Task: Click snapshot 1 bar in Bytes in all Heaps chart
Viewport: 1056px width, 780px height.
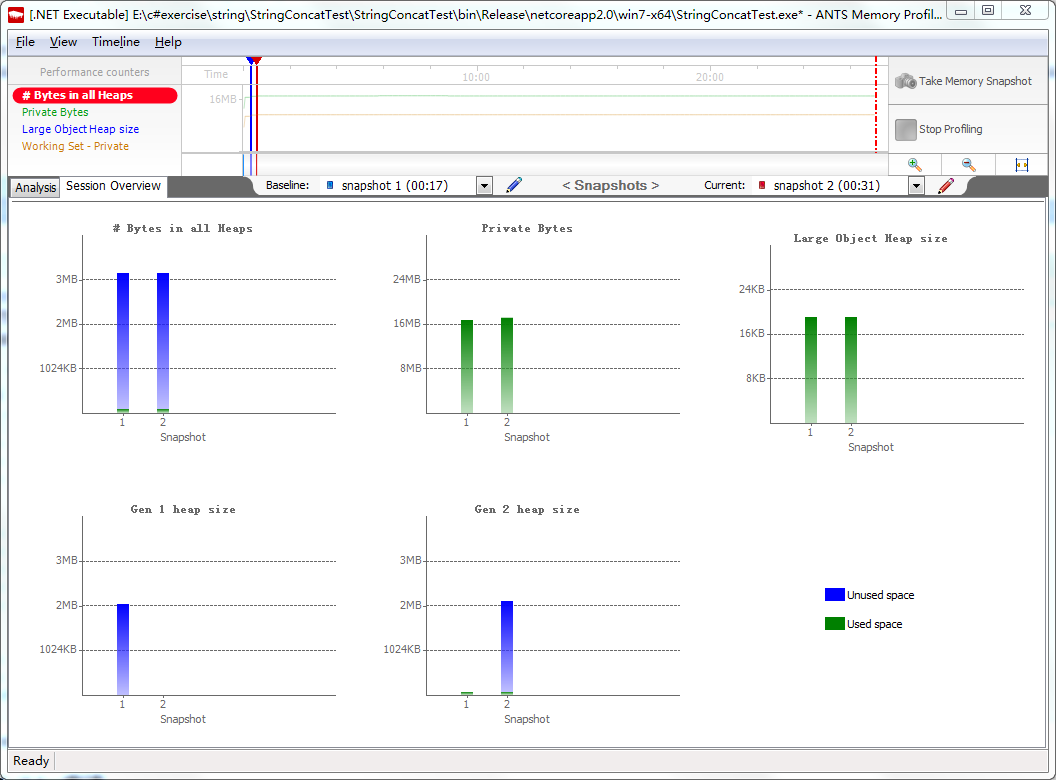Action: click(x=123, y=343)
